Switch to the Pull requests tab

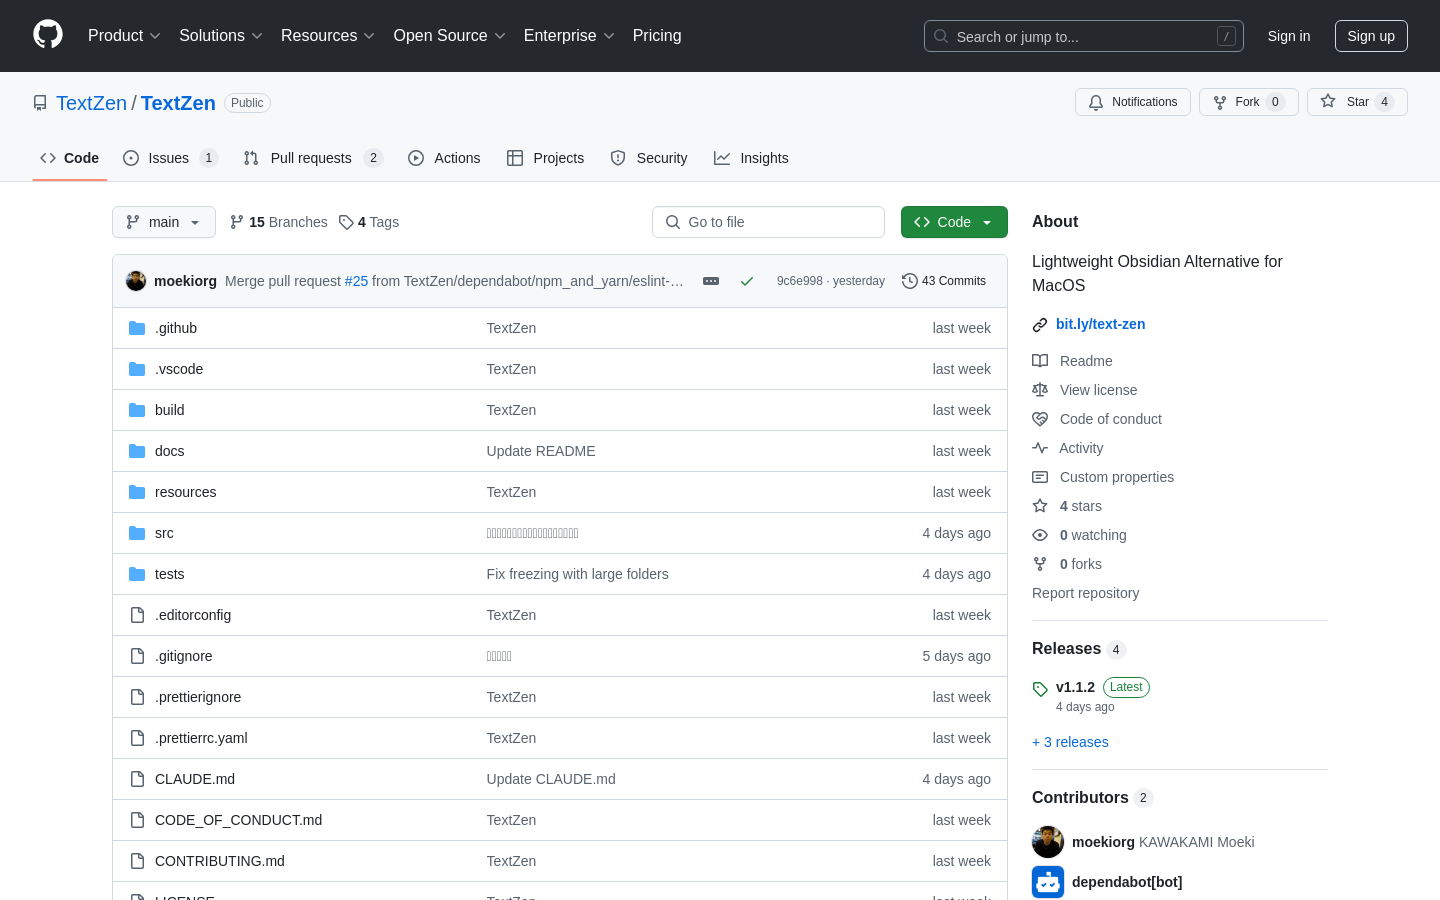coord(313,158)
